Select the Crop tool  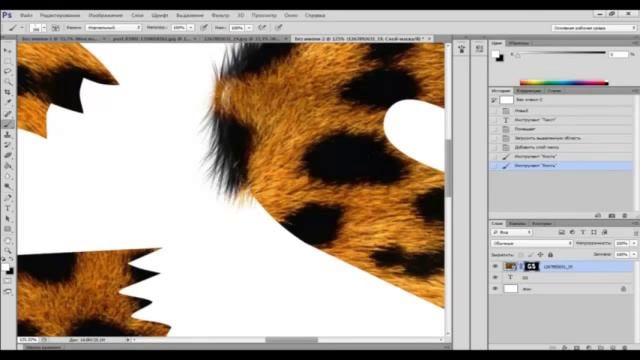[7, 92]
